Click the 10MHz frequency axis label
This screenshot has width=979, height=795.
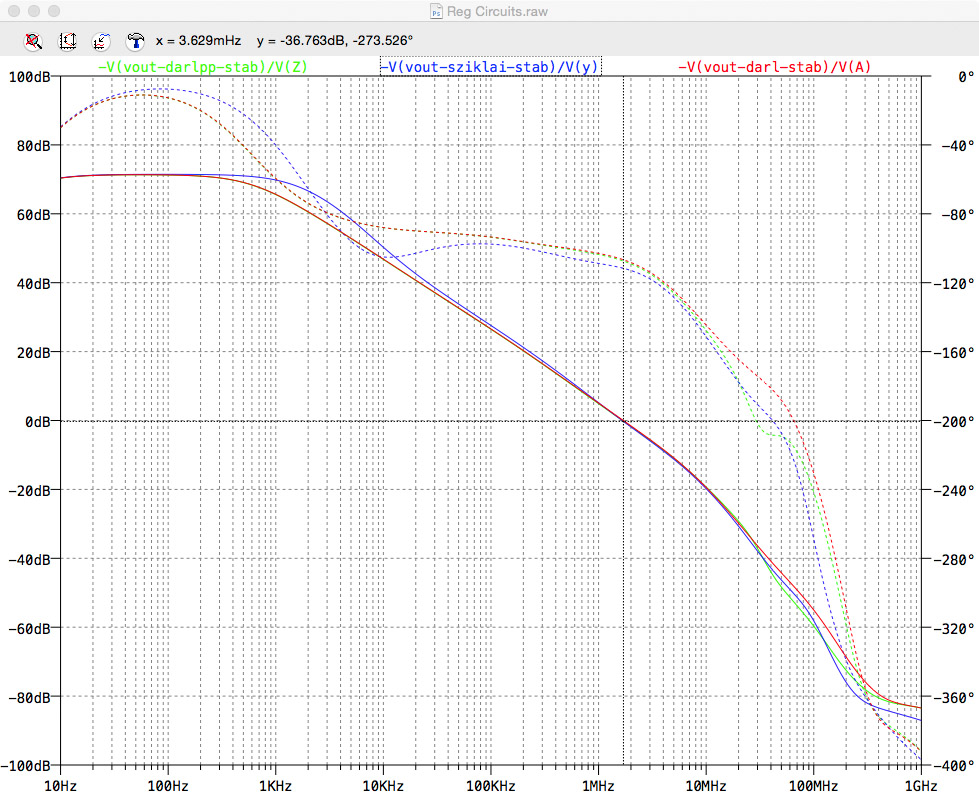[706, 786]
